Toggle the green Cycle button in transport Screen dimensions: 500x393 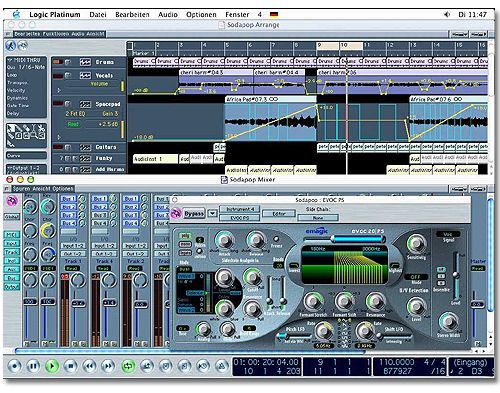coord(128,366)
